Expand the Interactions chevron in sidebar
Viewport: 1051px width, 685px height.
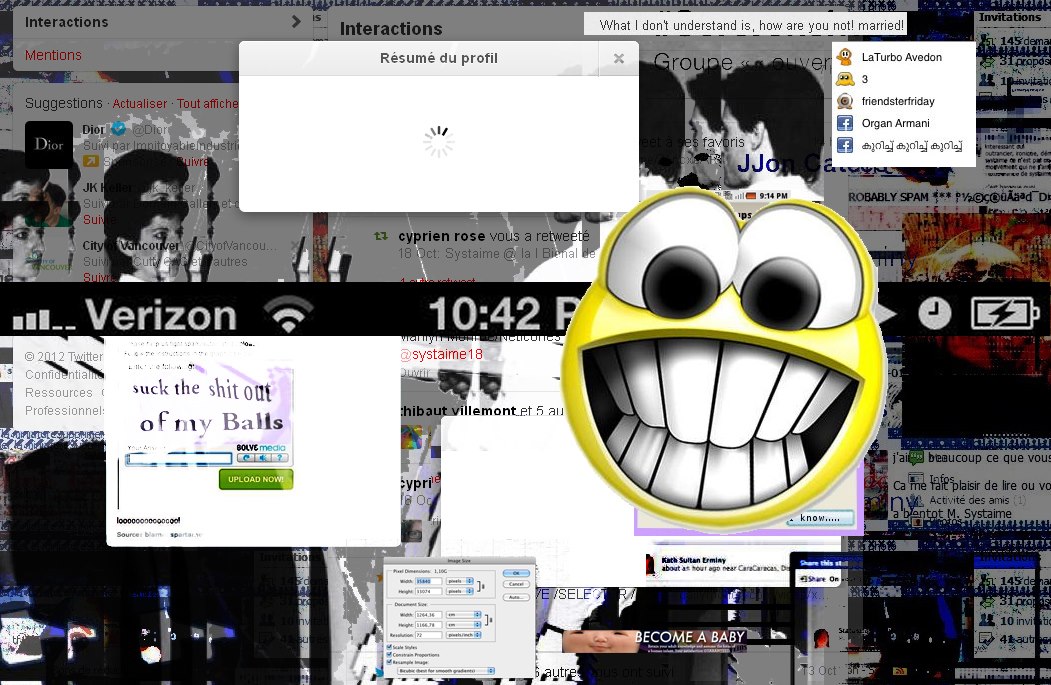coord(295,22)
